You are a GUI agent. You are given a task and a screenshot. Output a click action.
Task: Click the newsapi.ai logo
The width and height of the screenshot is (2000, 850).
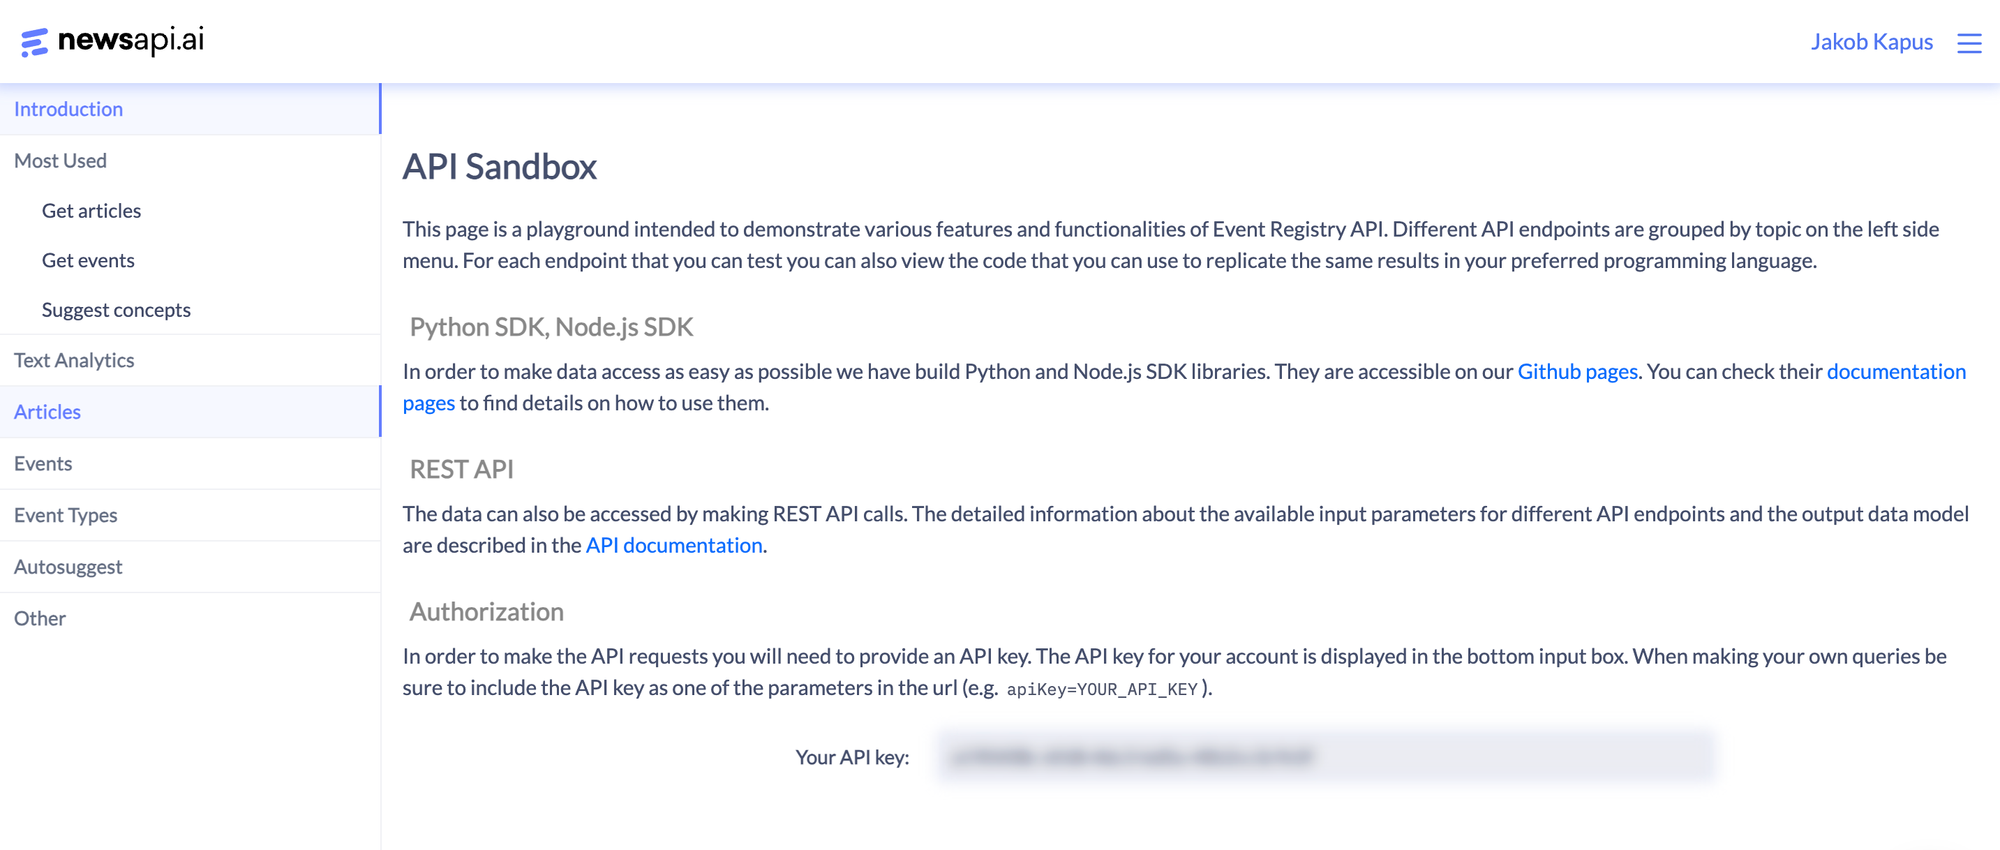pyautogui.click(x=112, y=41)
